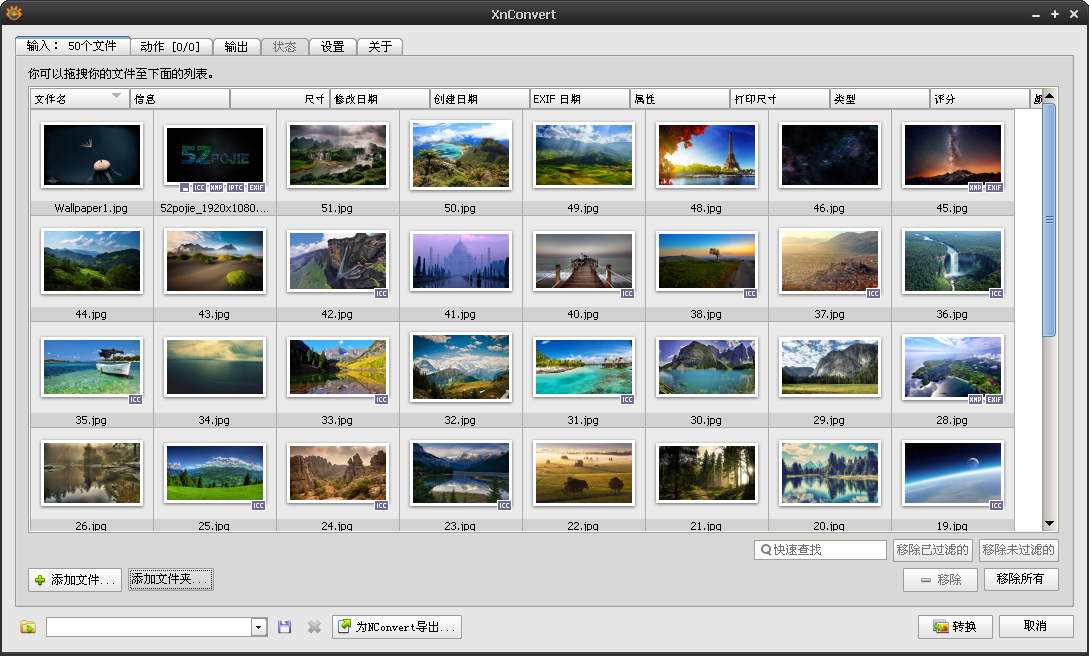The image size is (1089, 656).
Task: Click the sort arrow in 文件名 column header
Action: tap(117, 96)
